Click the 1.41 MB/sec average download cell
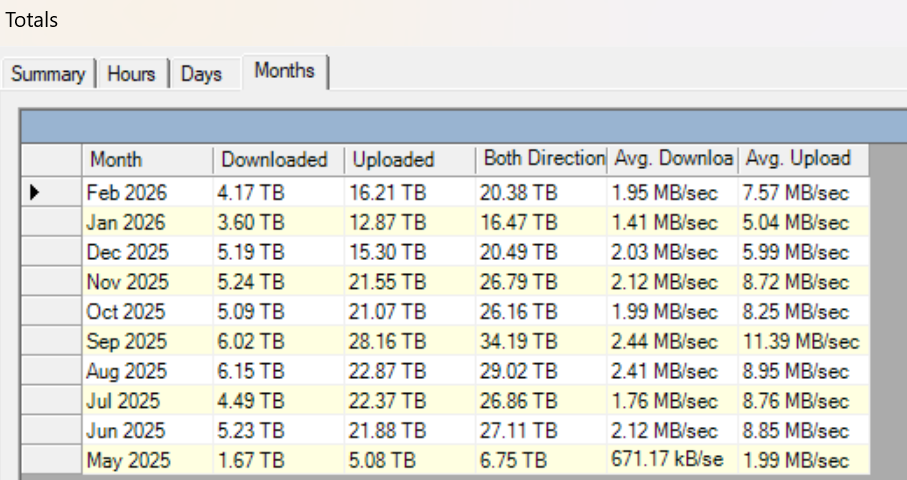The height and width of the screenshot is (480, 907). (x=672, y=223)
